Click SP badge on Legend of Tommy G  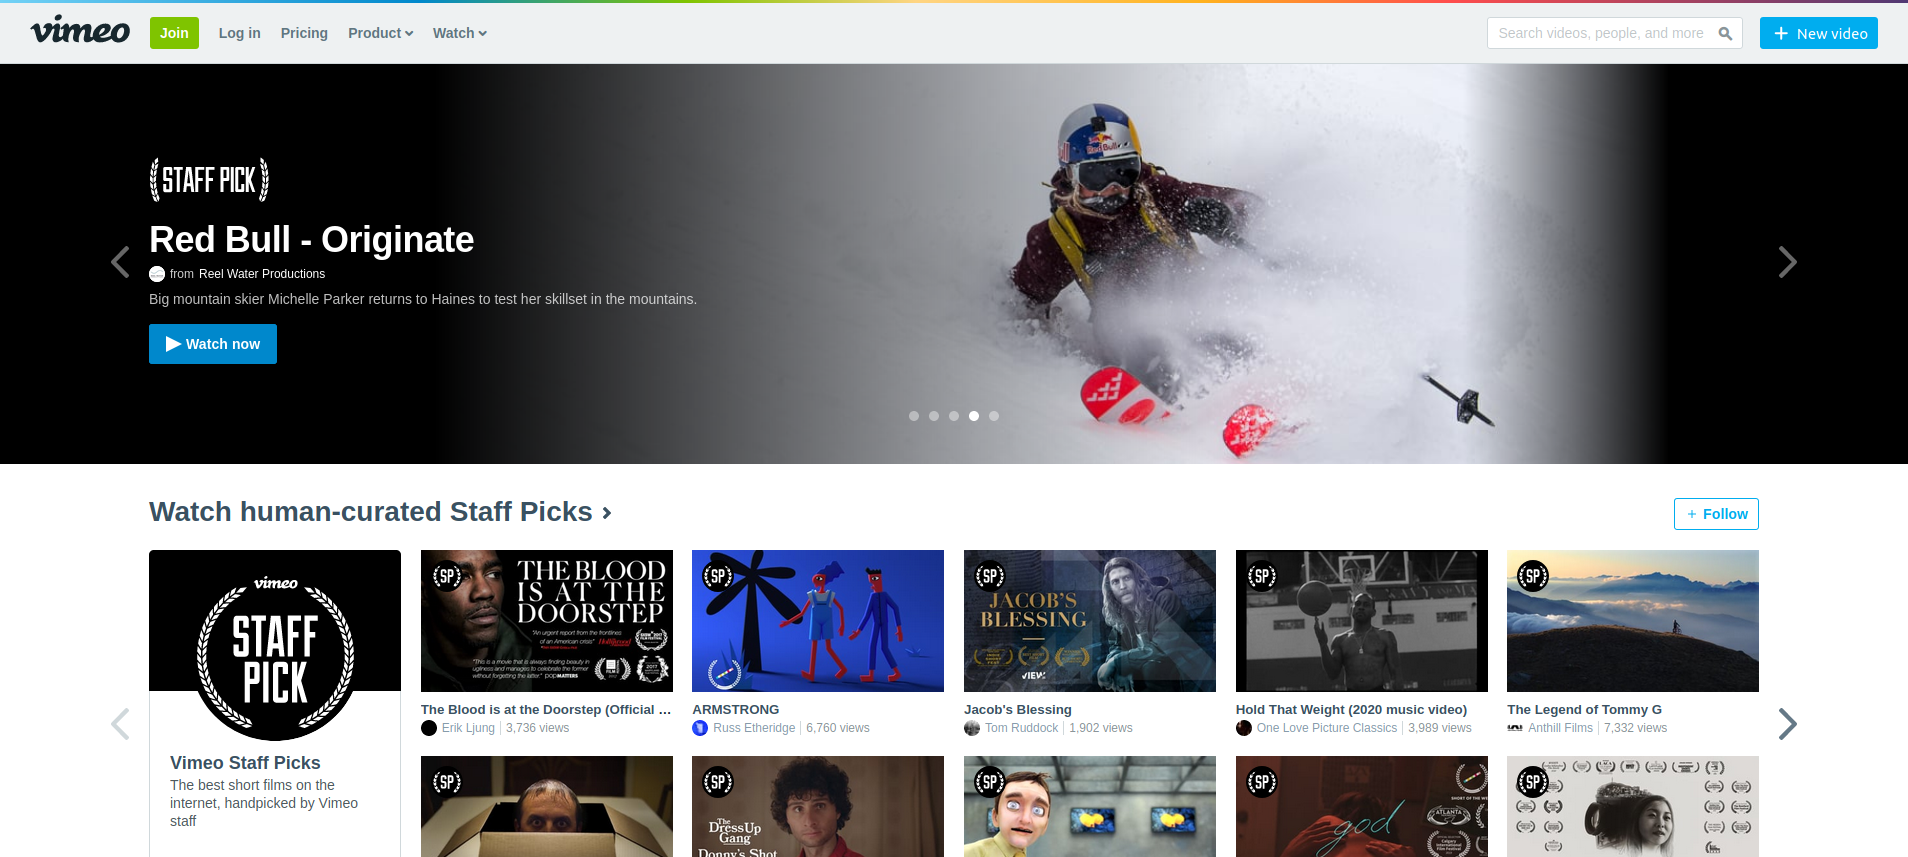point(1533,576)
